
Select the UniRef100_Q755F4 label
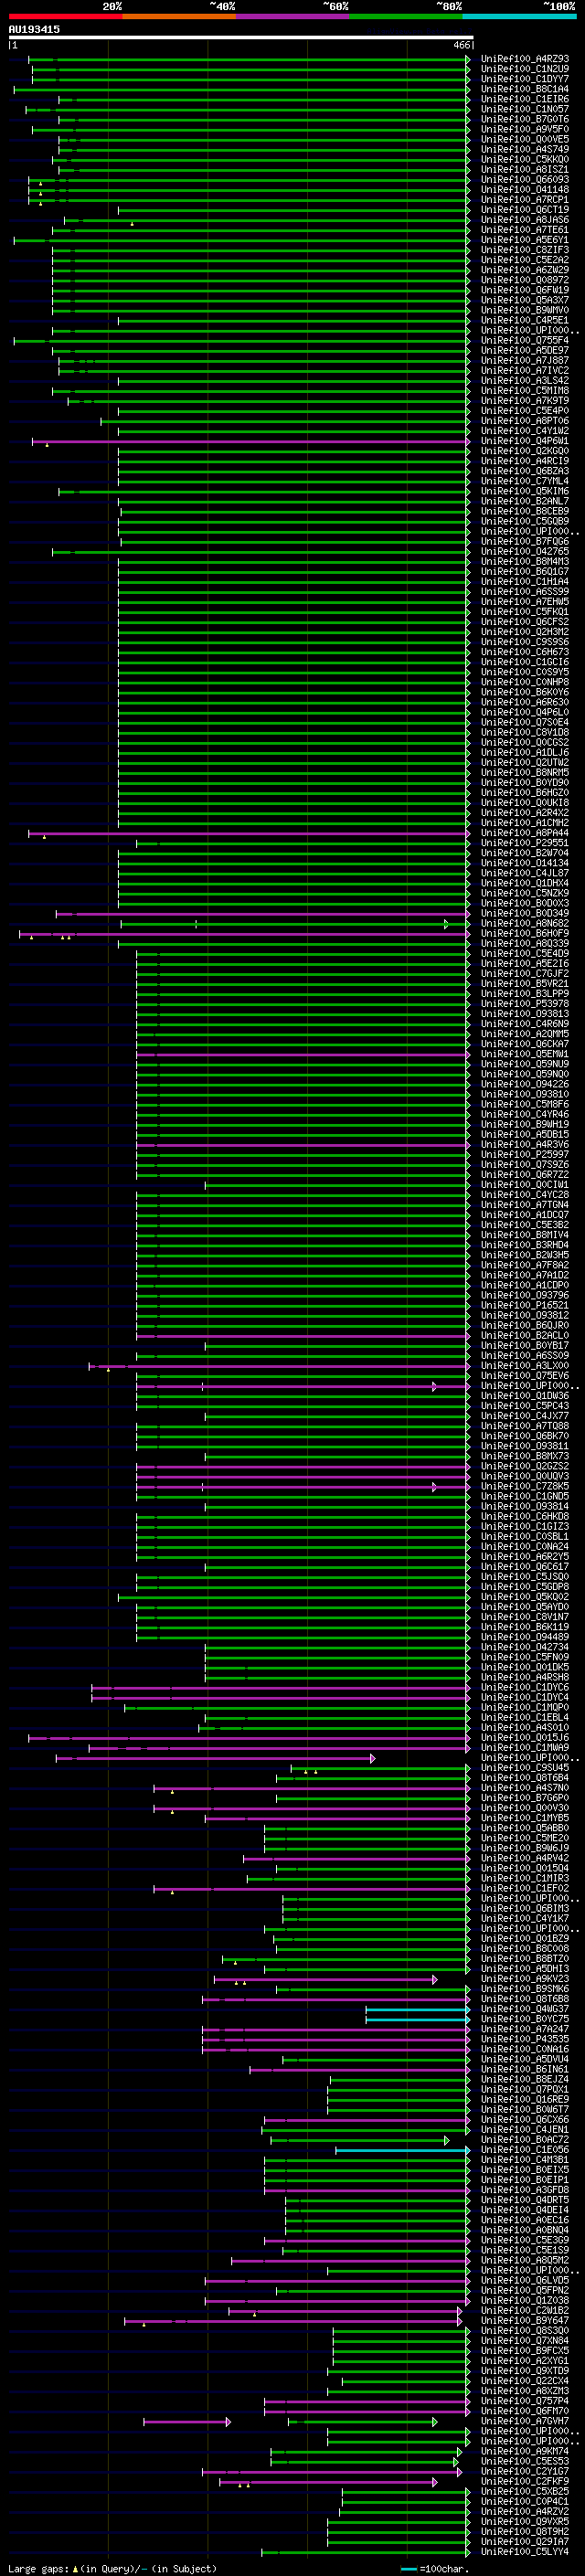point(524,340)
